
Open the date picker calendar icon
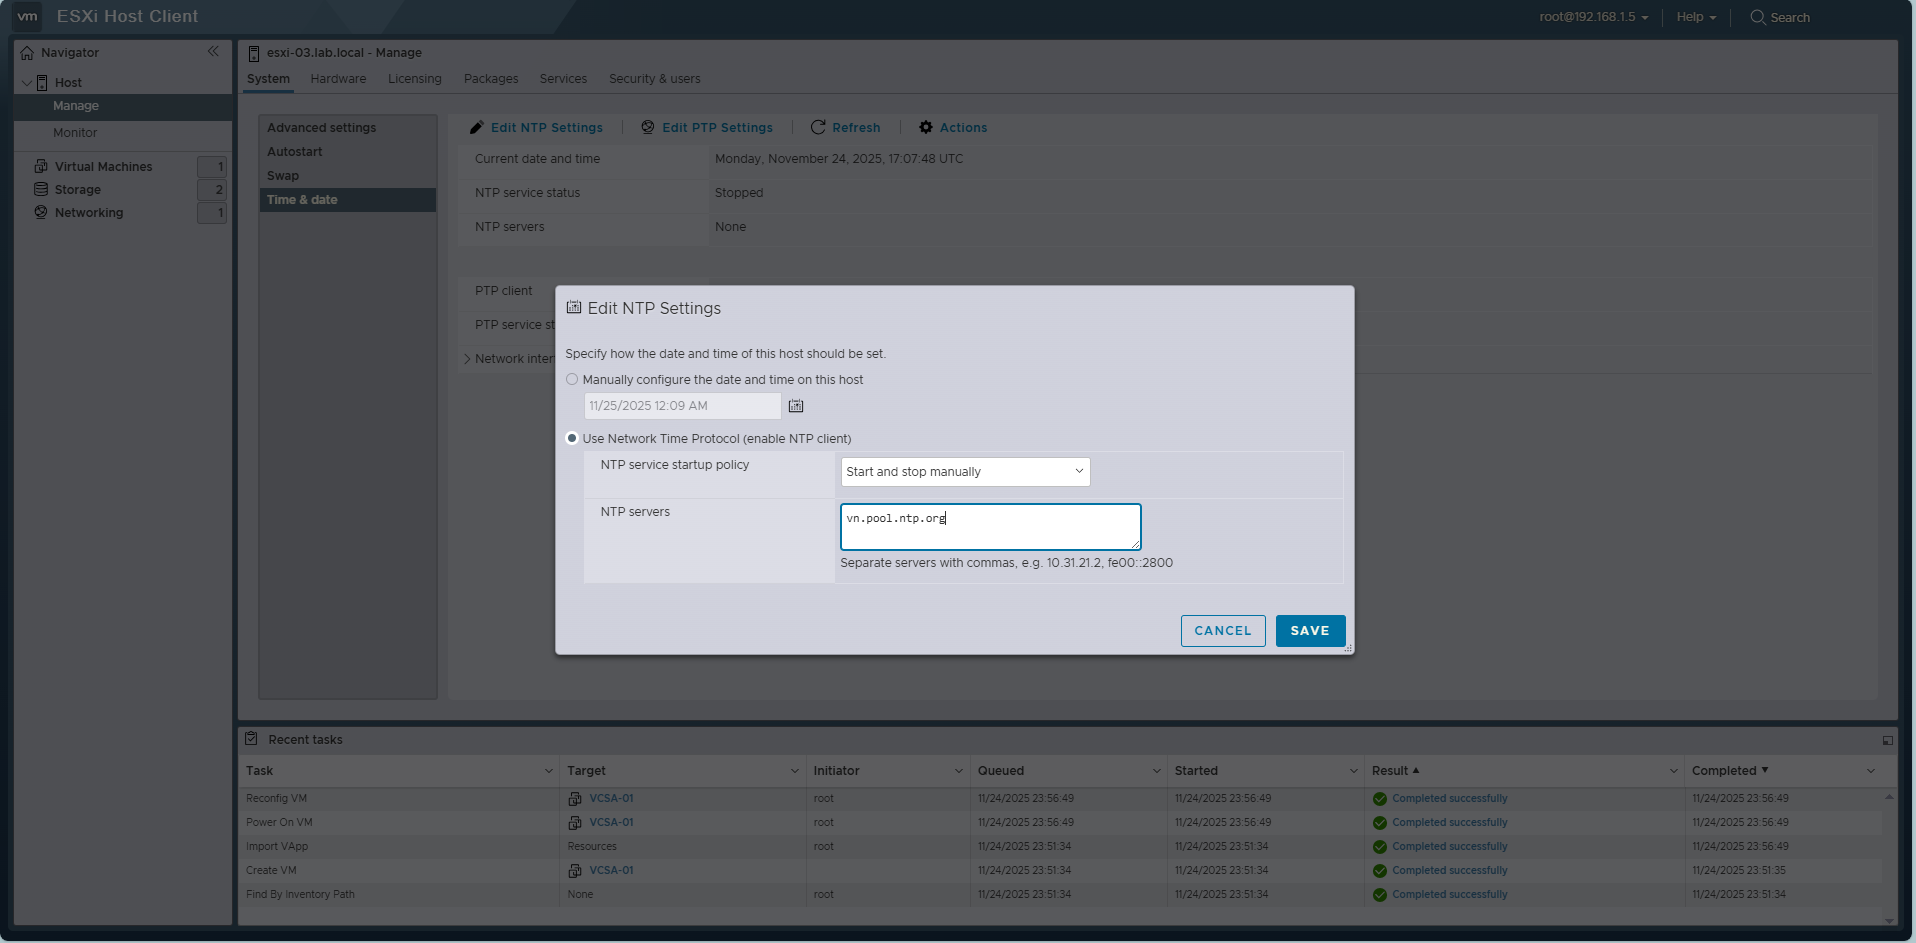796,405
